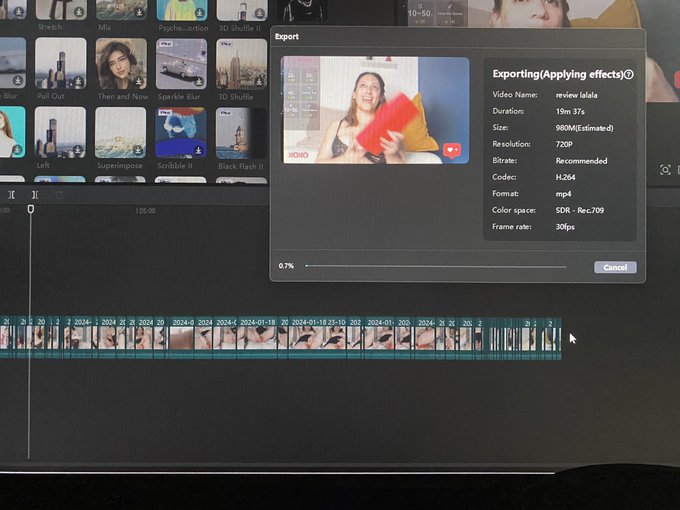The height and width of the screenshot is (510, 680).
Task: Click the resolution value 720P
Action: pyautogui.click(x=564, y=144)
